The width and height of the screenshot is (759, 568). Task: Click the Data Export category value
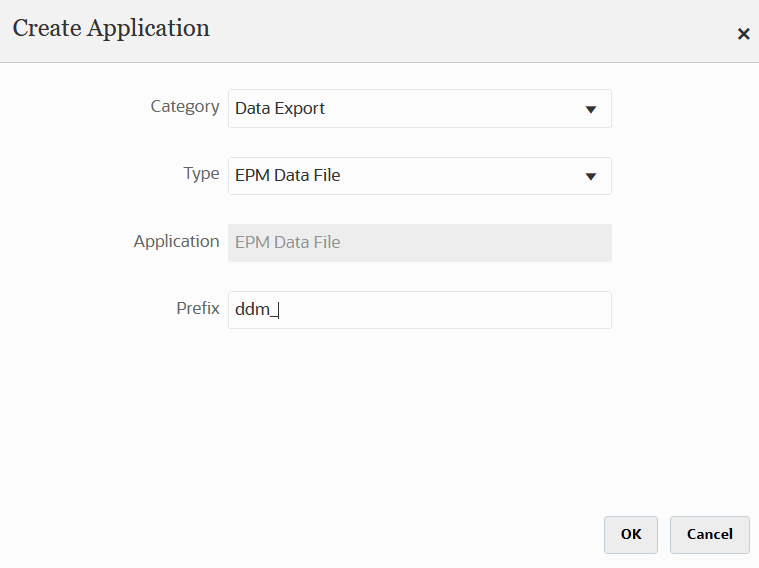click(280, 109)
